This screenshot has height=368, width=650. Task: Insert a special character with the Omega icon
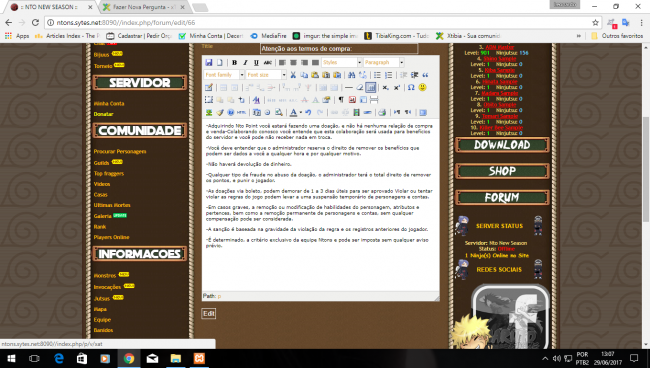tap(411, 87)
